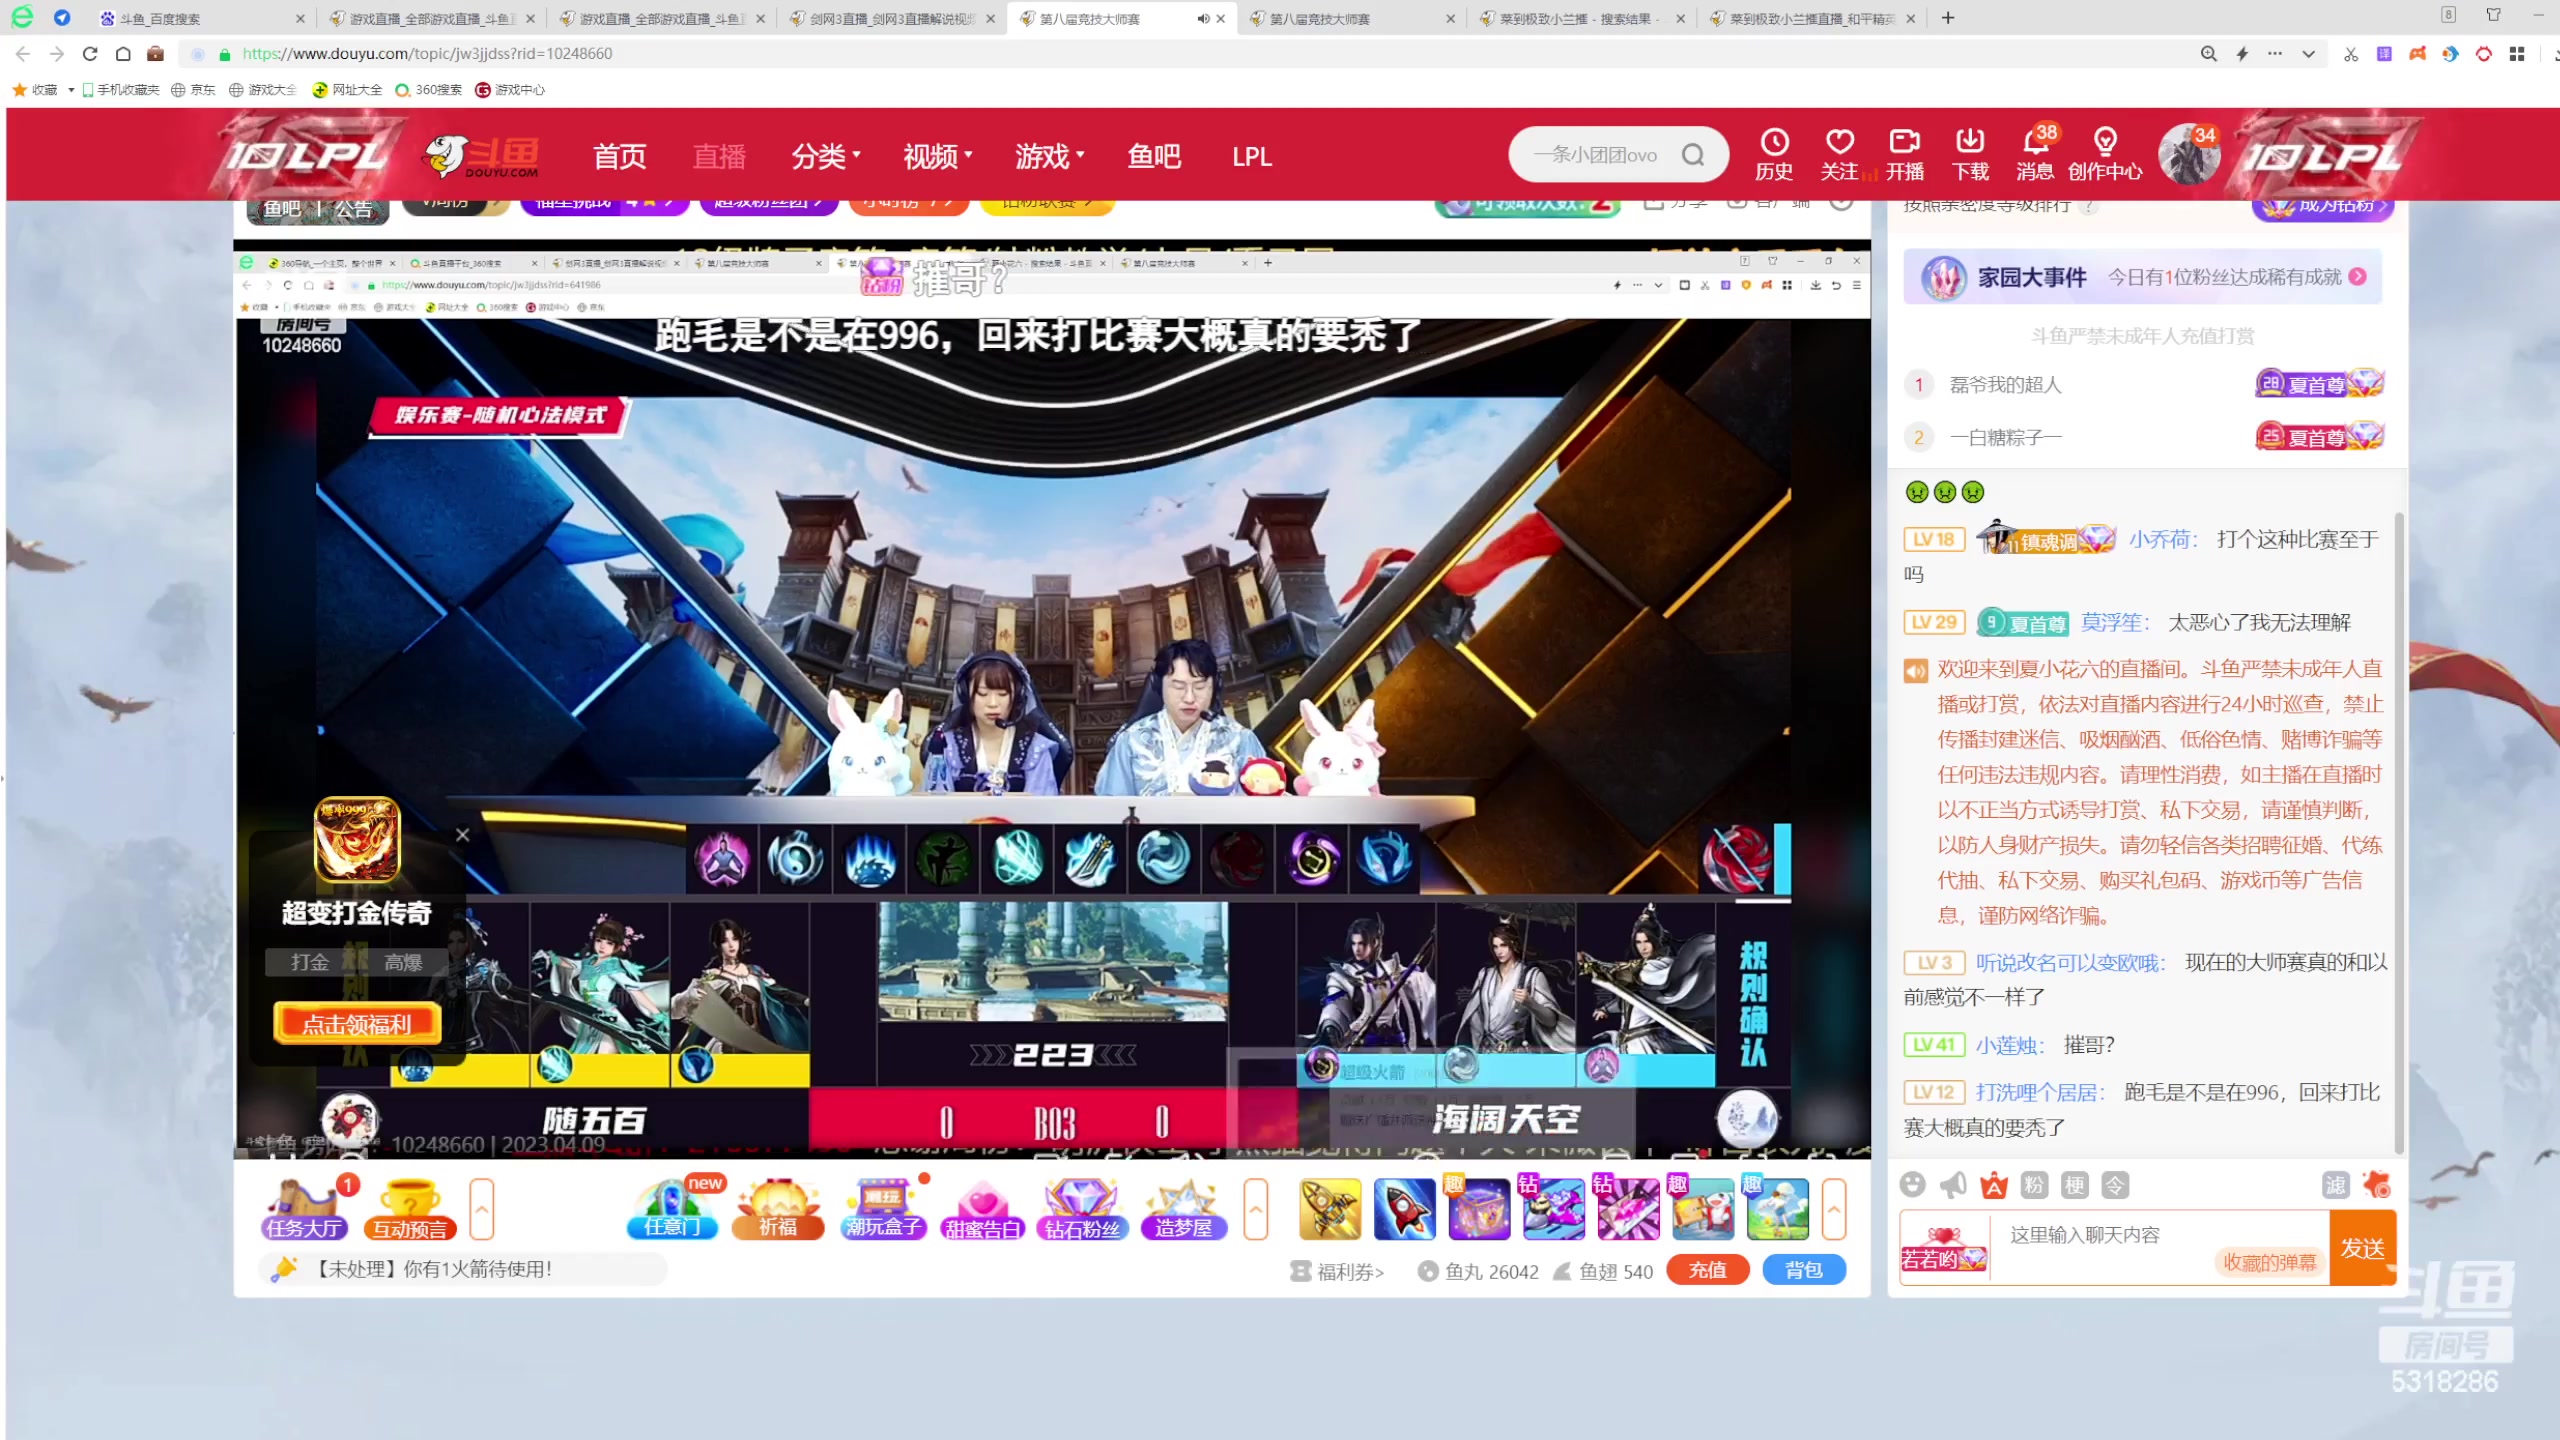Image resolution: width=2560 pixels, height=1440 pixels.
Task: Open the emoji picker in chat
Action: click(x=1912, y=1185)
